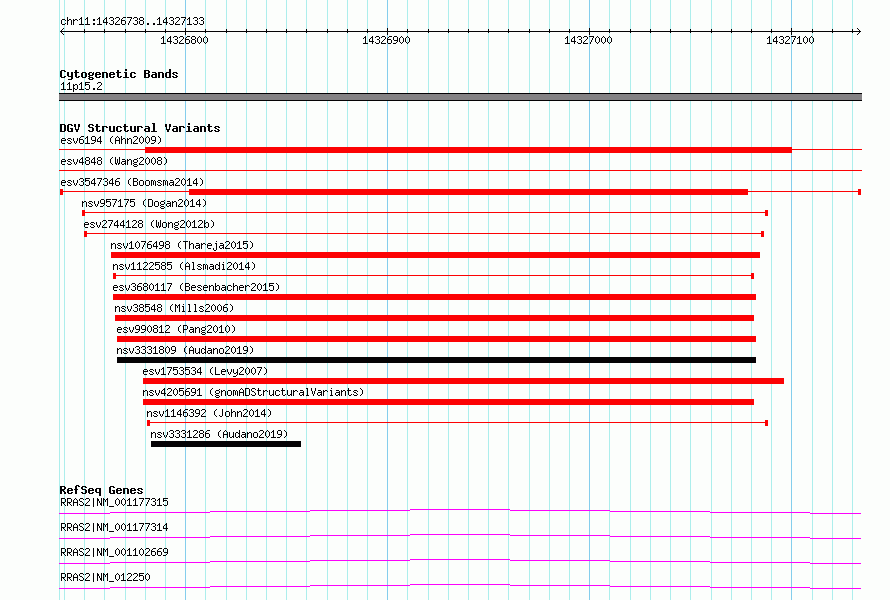Screen dimensions: 890x600
Task: Click the 11p15.2 band label
Action: pyautogui.click(x=81, y=86)
